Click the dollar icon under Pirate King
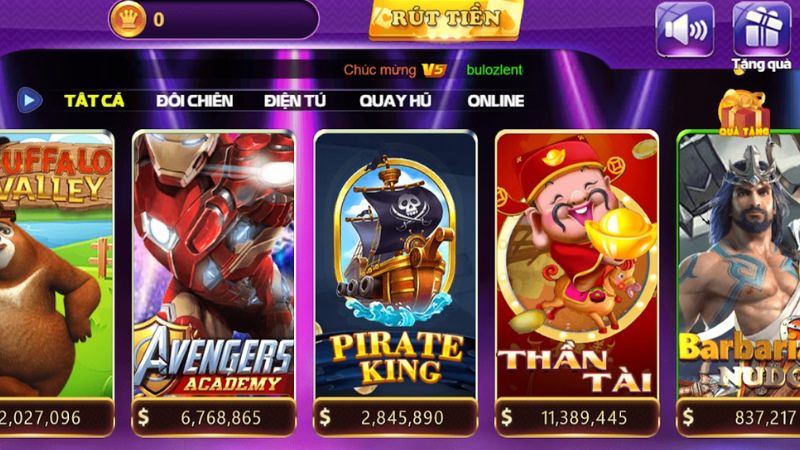800x450 pixels. click(325, 417)
